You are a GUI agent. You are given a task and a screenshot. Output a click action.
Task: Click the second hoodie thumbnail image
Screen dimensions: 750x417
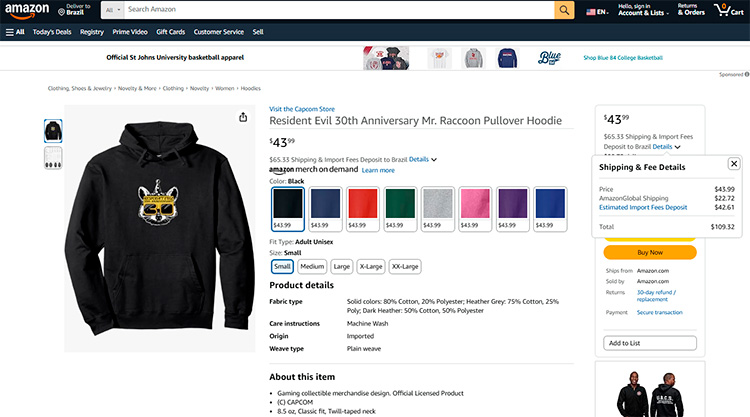pos(53,158)
